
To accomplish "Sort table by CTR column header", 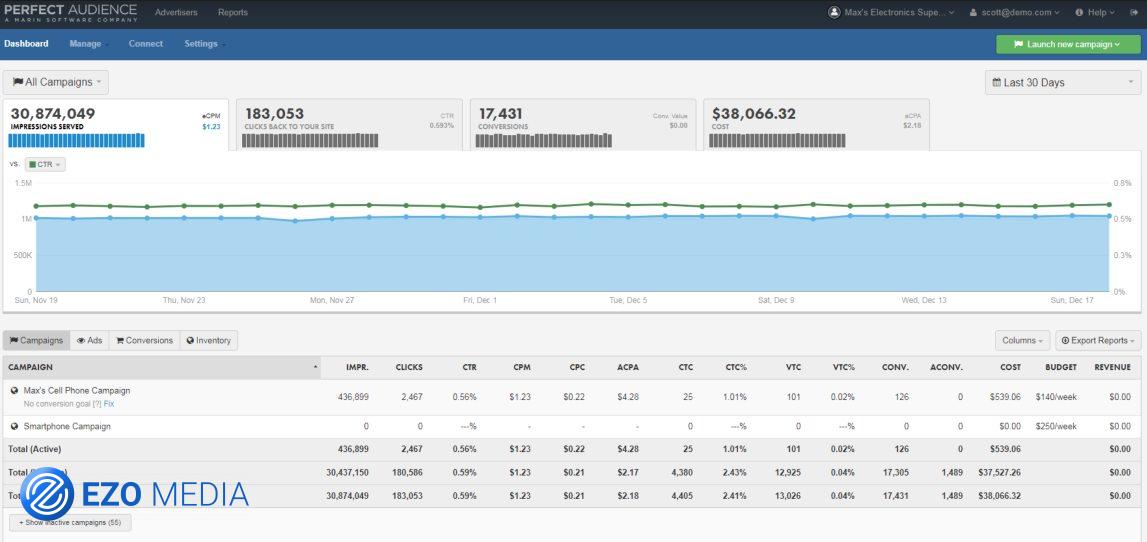I will pos(469,367).
